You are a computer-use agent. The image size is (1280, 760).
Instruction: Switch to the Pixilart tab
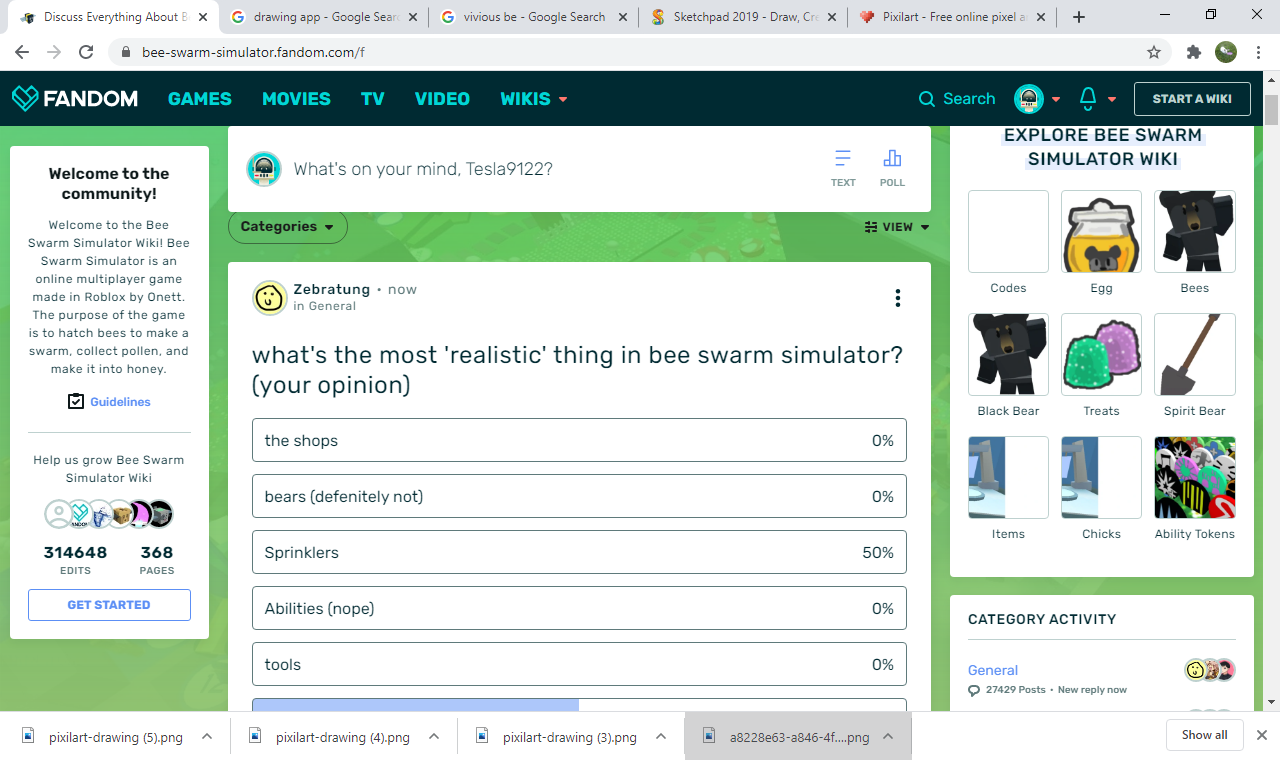click(950, 17)
